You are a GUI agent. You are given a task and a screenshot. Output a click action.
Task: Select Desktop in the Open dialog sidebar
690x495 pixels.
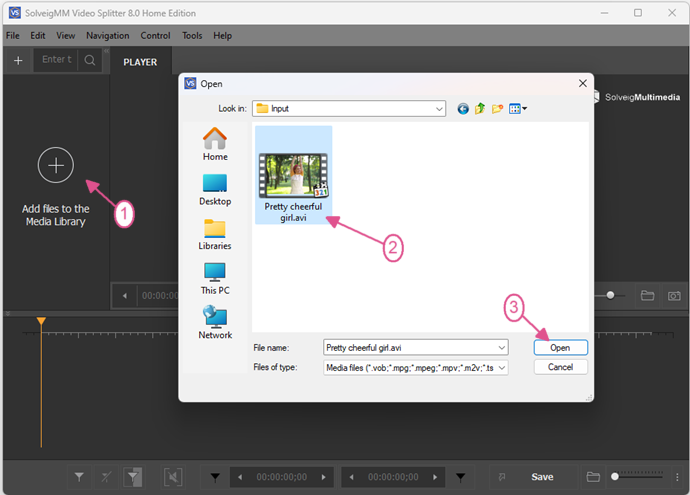tap(215, 190)
